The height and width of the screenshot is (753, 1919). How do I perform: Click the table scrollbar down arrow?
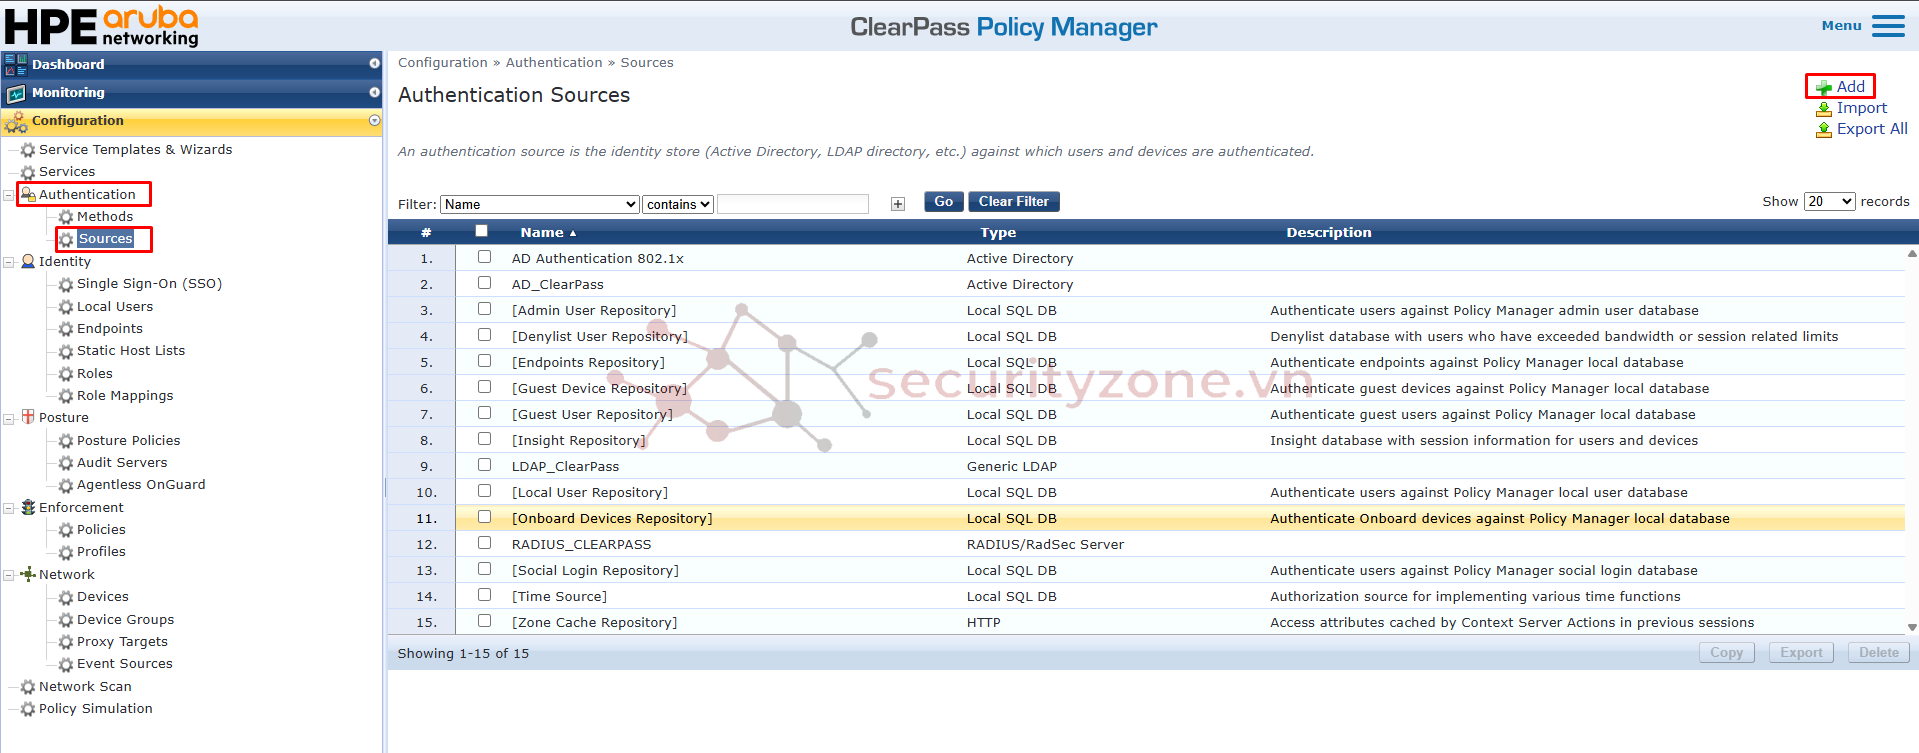click(x=1912, y=627)
